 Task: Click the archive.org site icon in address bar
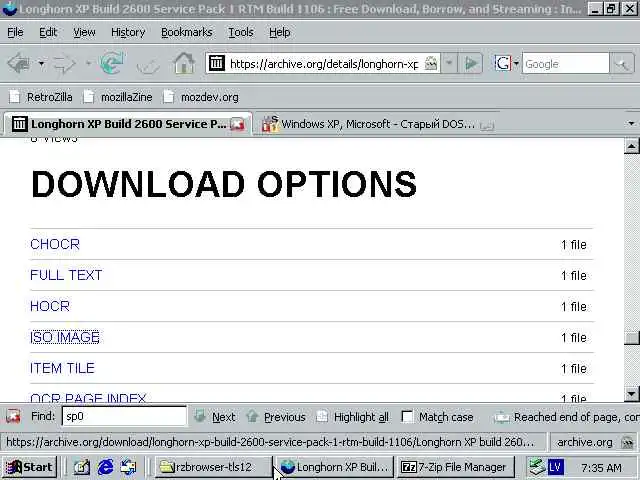[x=217, y=63]
